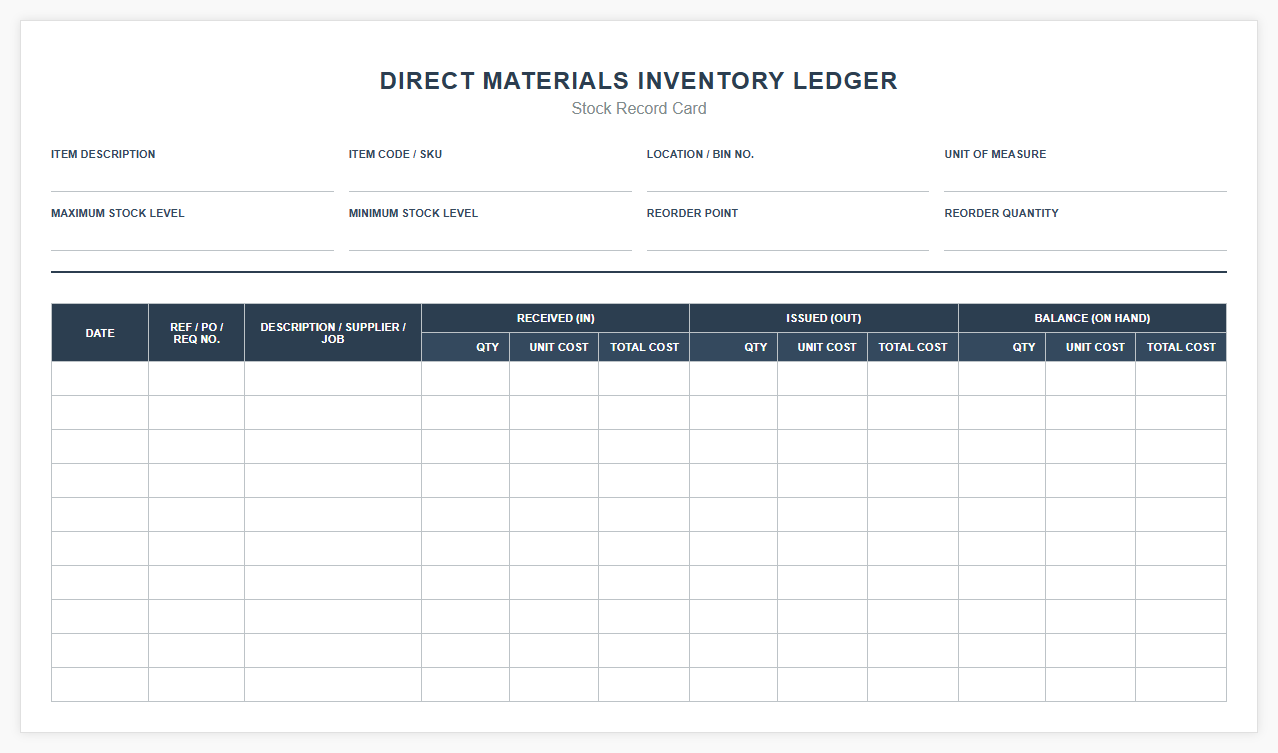Select the first ledger row's Date cell
Screen dimensions: 1278x753
[x=100, y=379]
